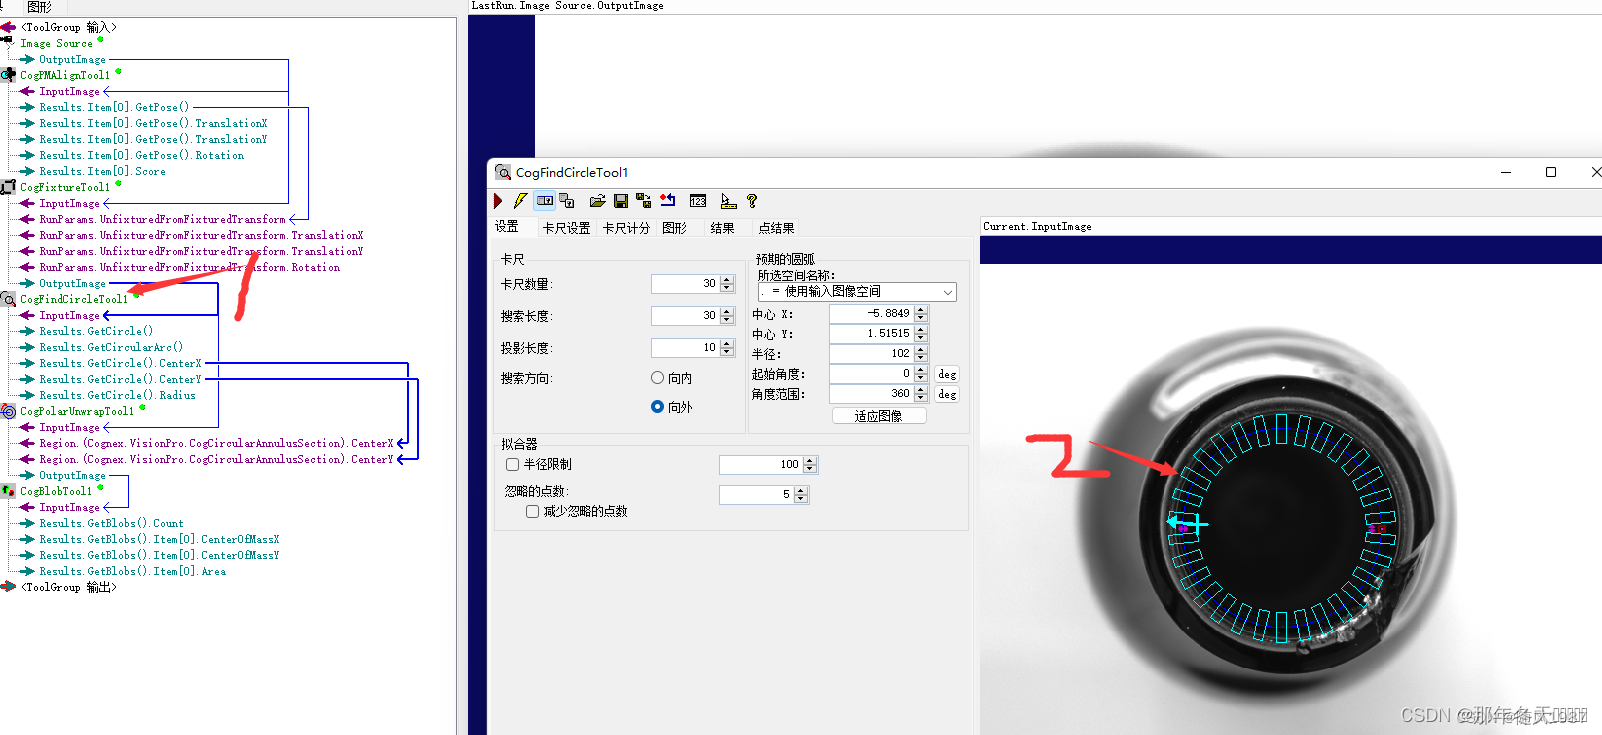This screenshot has width=1602, height=735.
Task: Click the Current.InputImage display label
Action: (x=1037, y=227)
